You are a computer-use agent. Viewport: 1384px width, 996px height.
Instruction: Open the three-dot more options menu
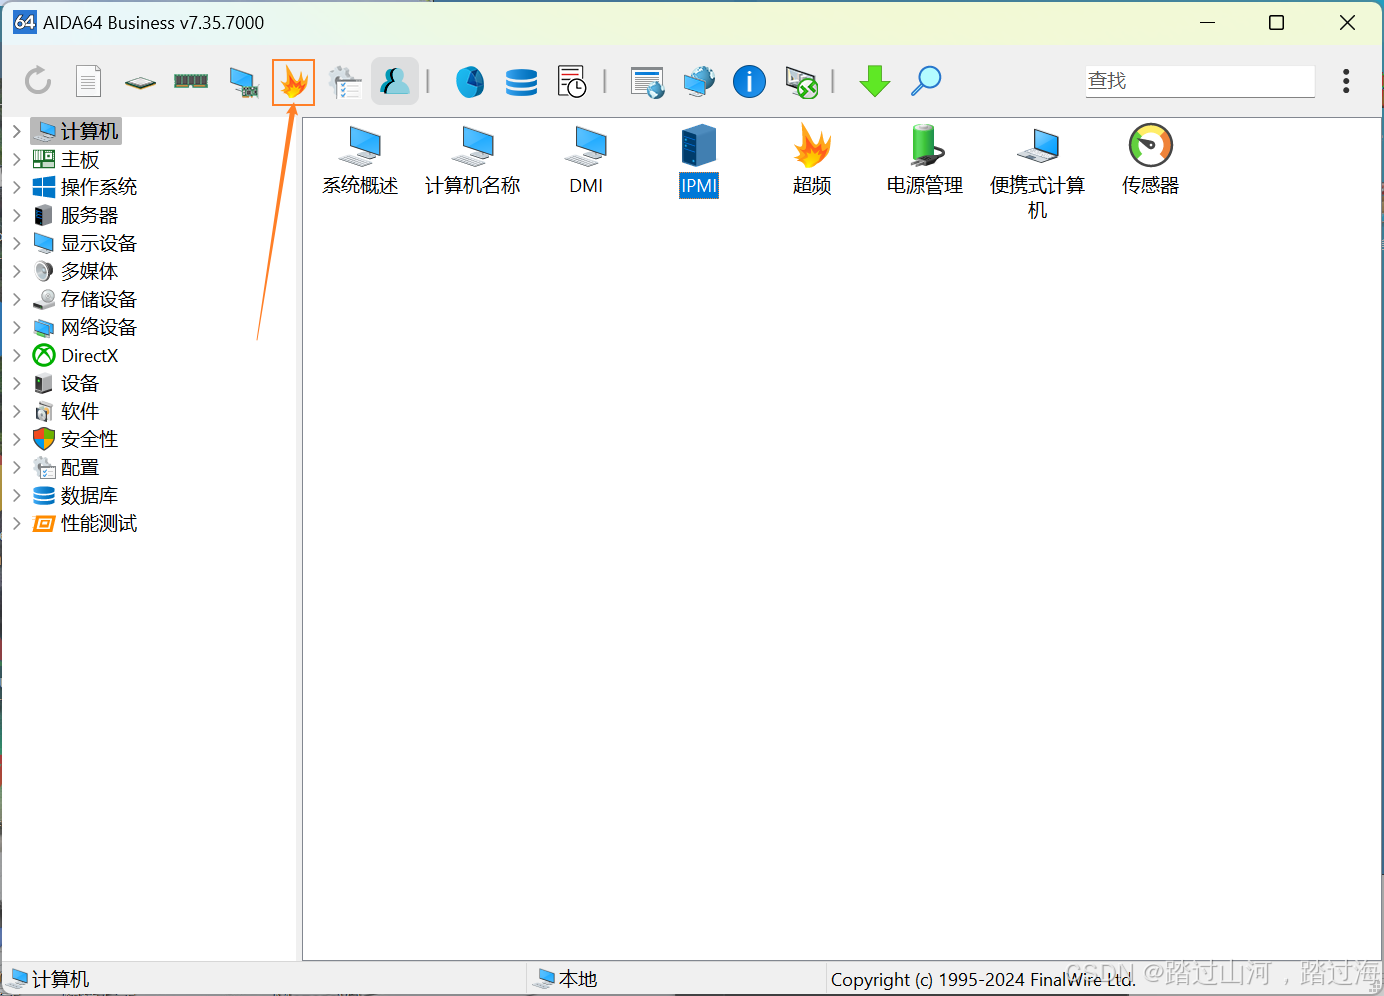[1346, 81]
